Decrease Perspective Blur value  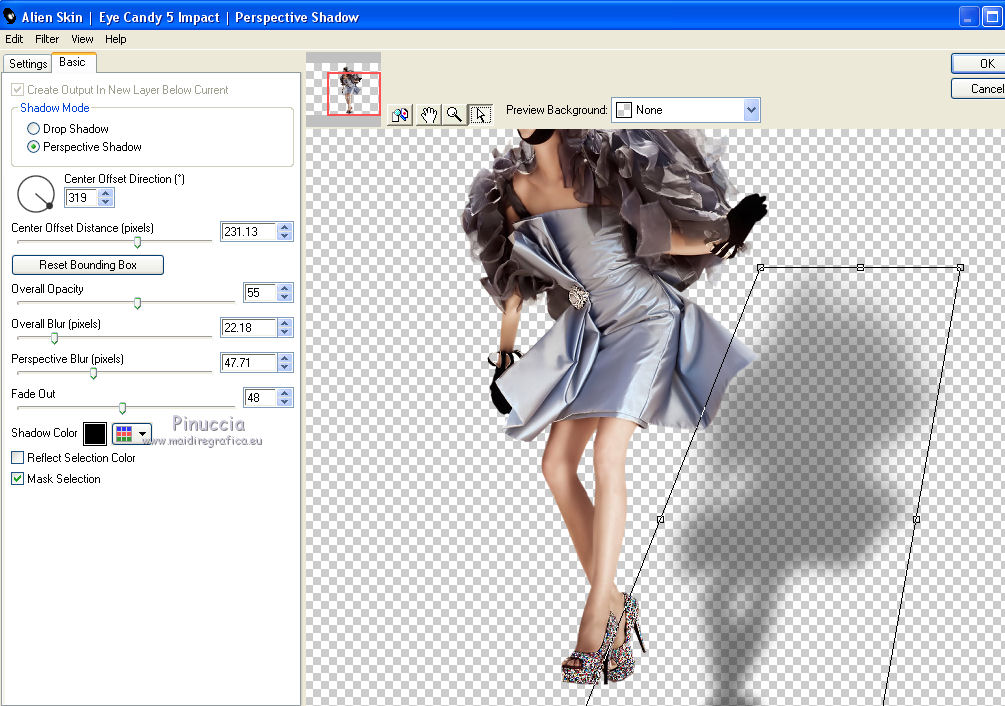click(x=285, y=366)
